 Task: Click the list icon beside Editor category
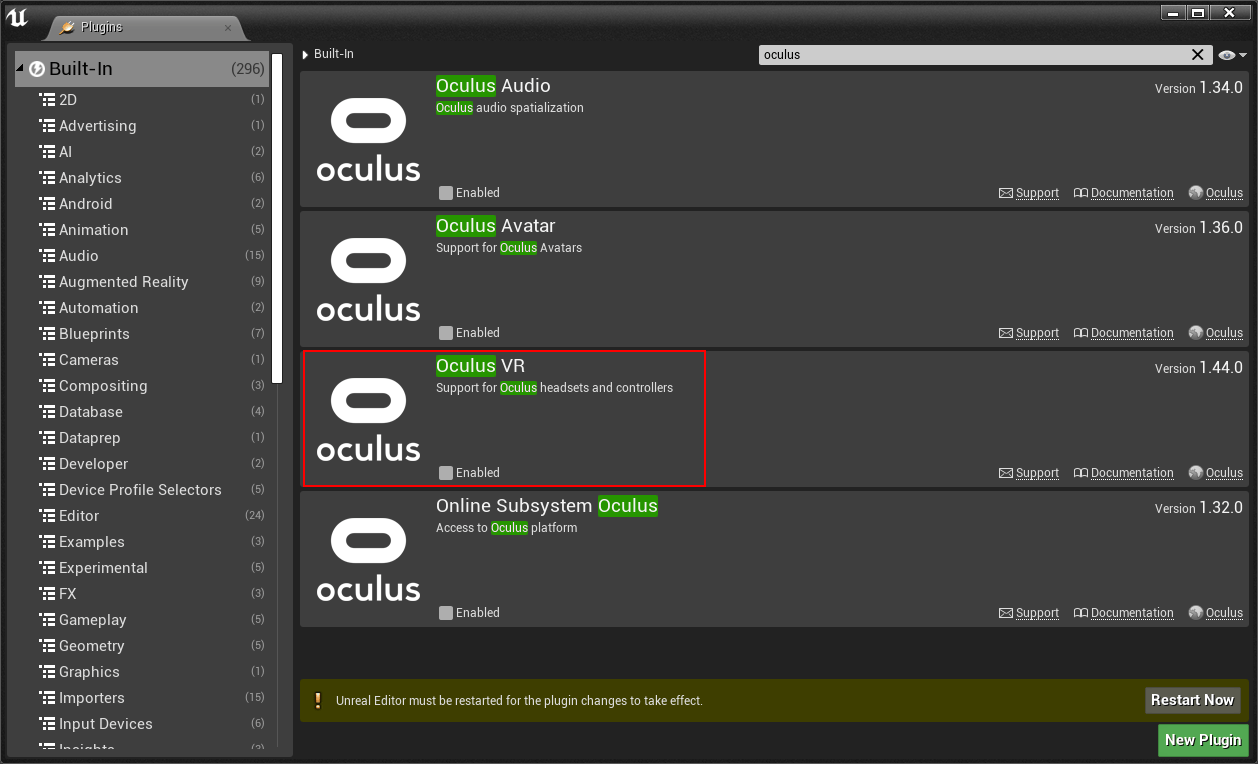click(x=47, y=516)
